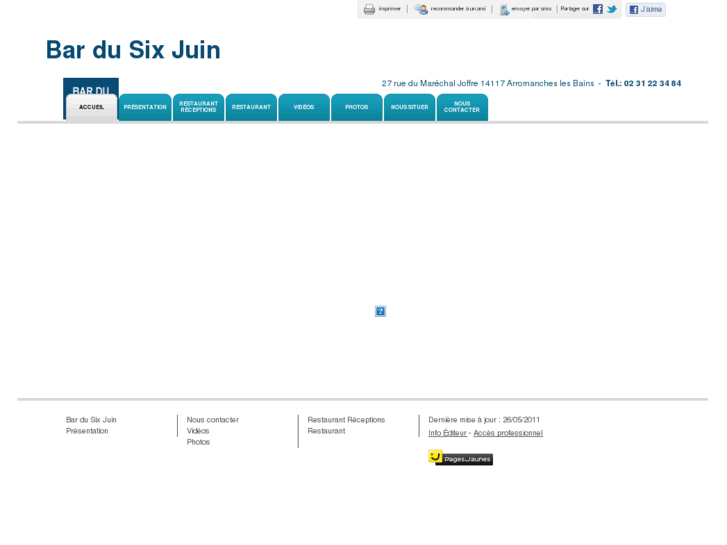The image size is (727, 545).
Task: Open the Restaurant tab
Action: [x=251, y=107]
